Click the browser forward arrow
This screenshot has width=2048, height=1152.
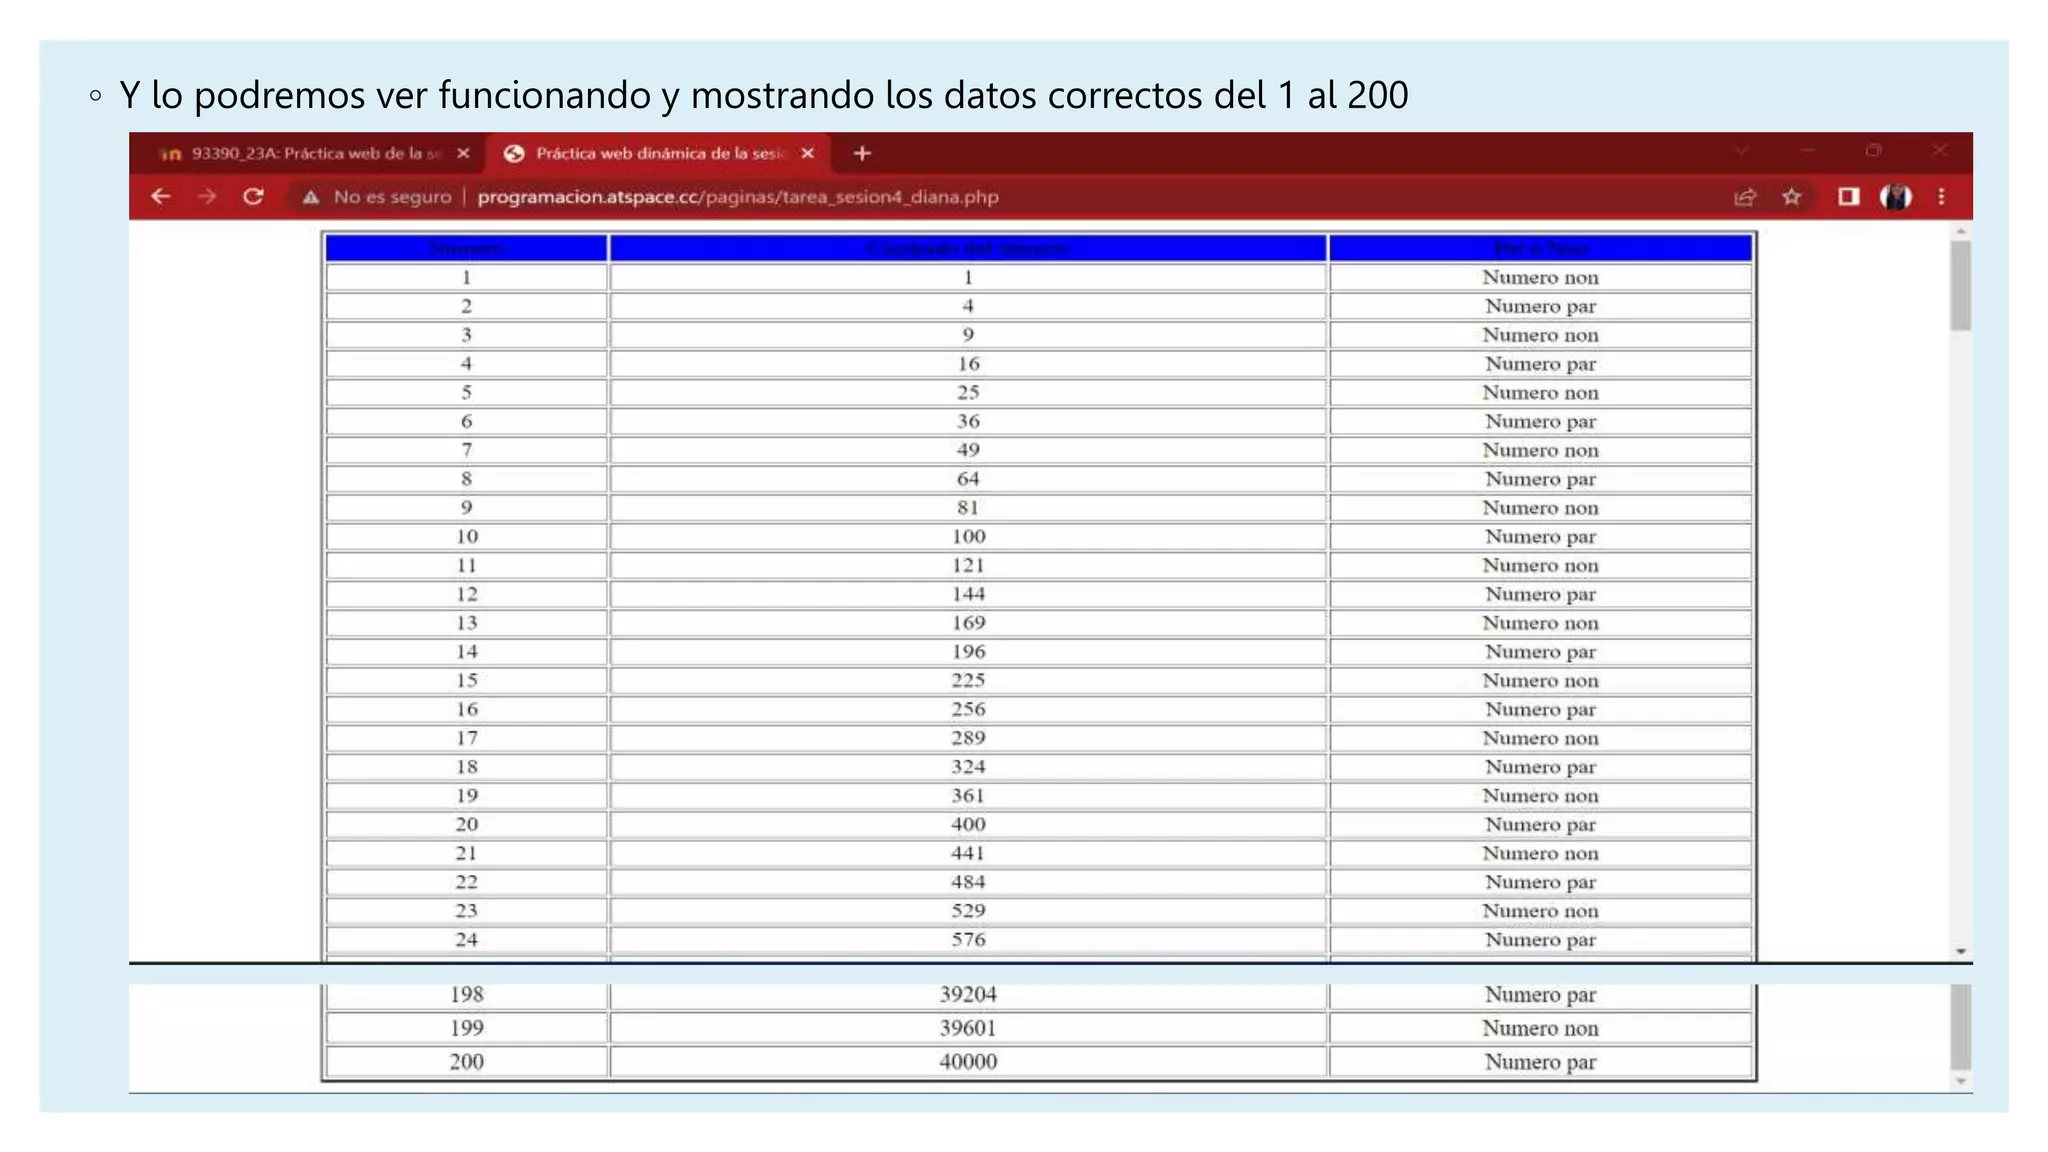[207, 197]
